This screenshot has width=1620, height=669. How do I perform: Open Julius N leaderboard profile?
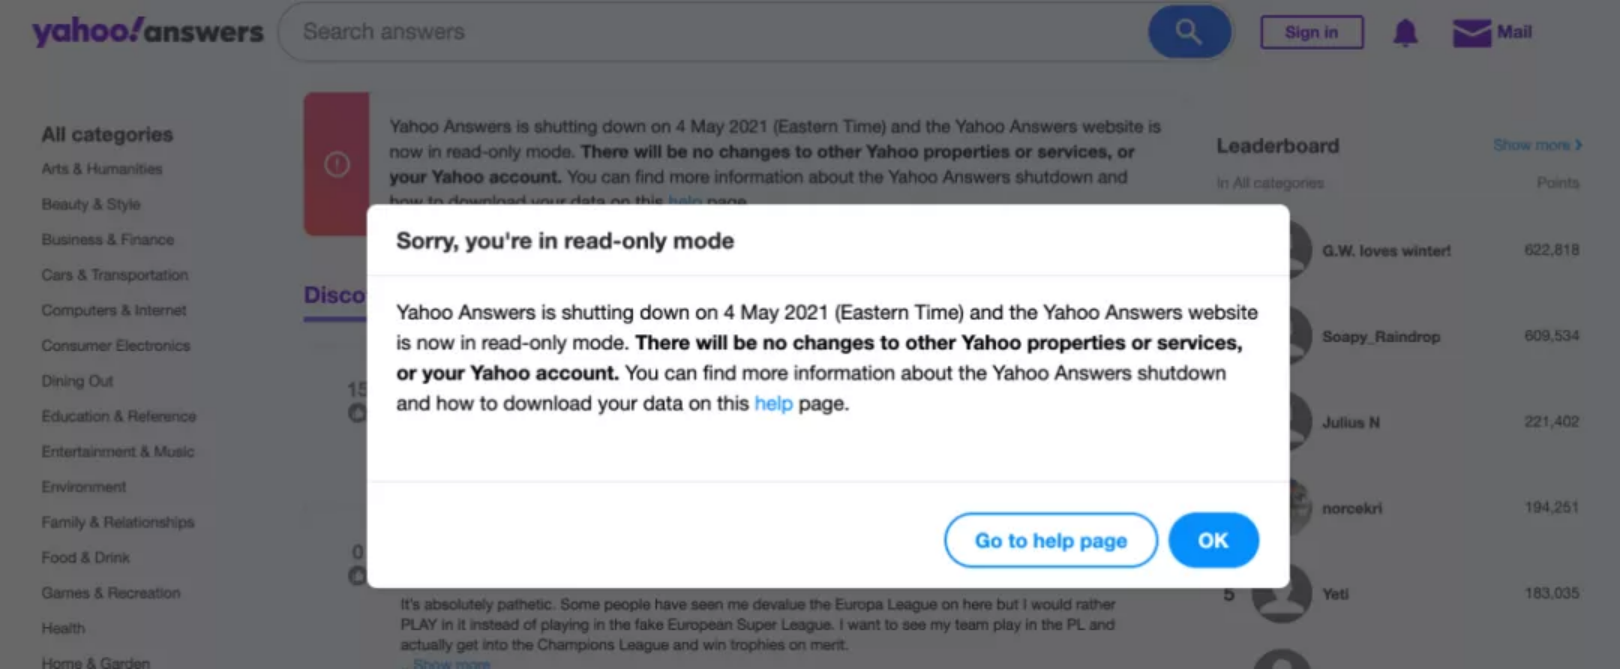click(1350, 422)
